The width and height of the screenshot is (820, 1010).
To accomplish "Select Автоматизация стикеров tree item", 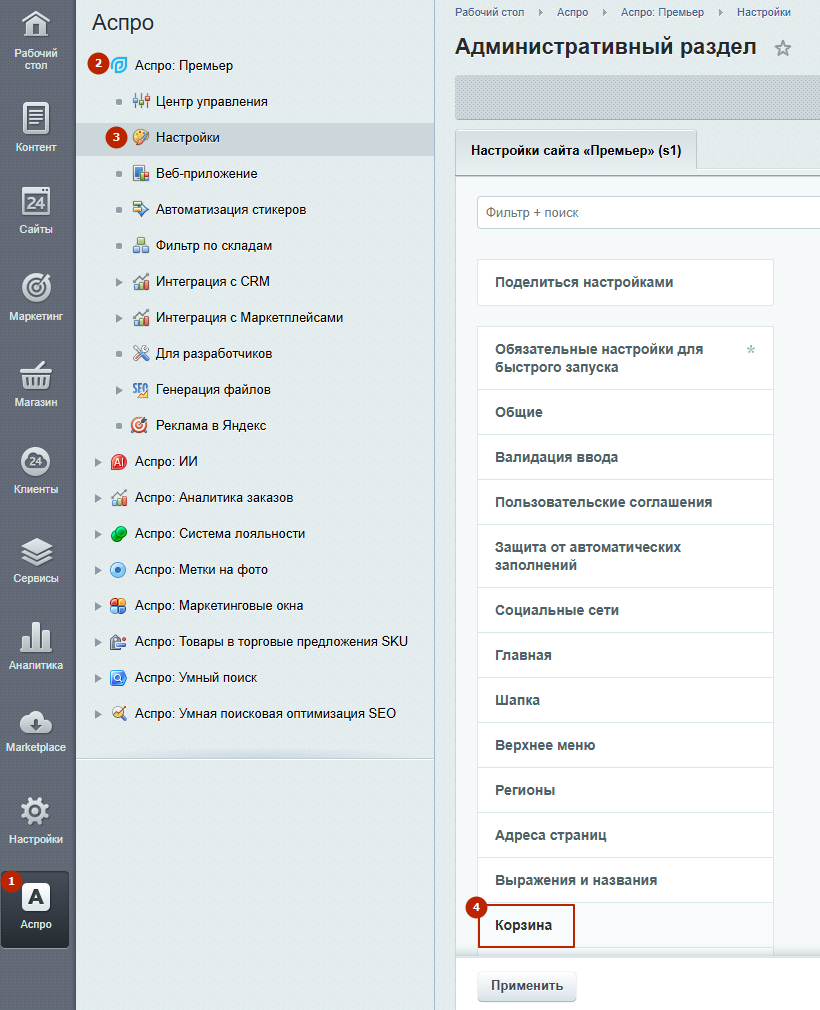I will click(231, 210).
